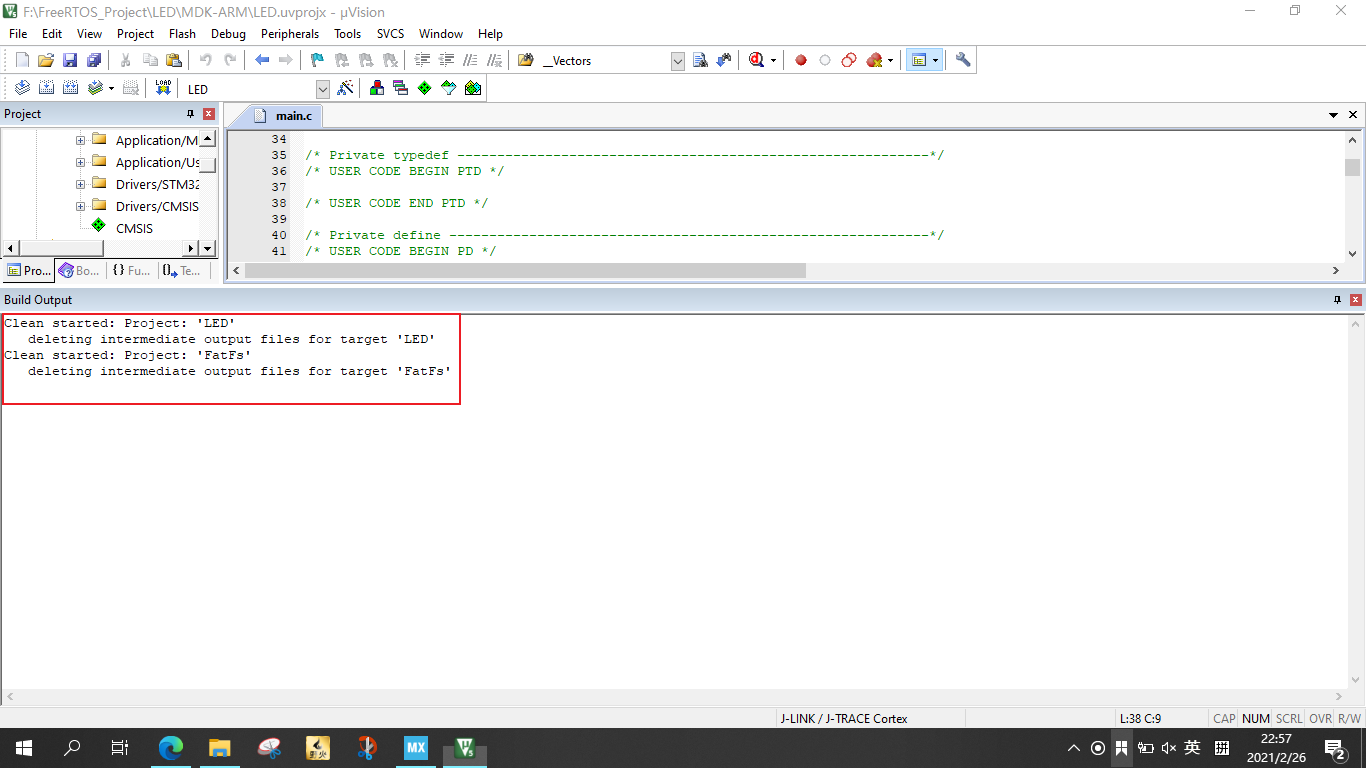Screen dimensions: 1366x768
Task: Close the Project panel
Action: pyautogui.click(x=209, y=114)
